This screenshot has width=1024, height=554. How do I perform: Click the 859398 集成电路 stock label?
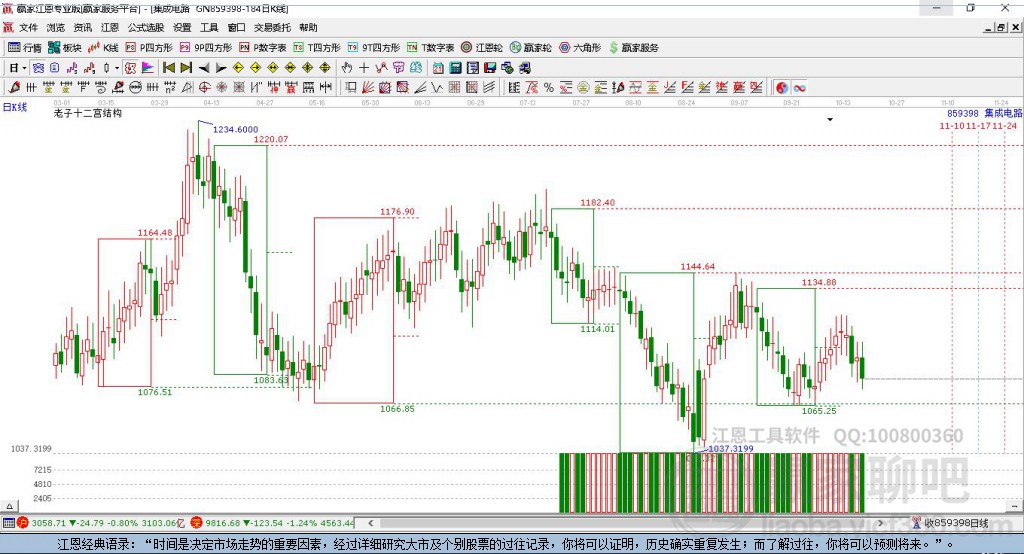click(985, 113)
